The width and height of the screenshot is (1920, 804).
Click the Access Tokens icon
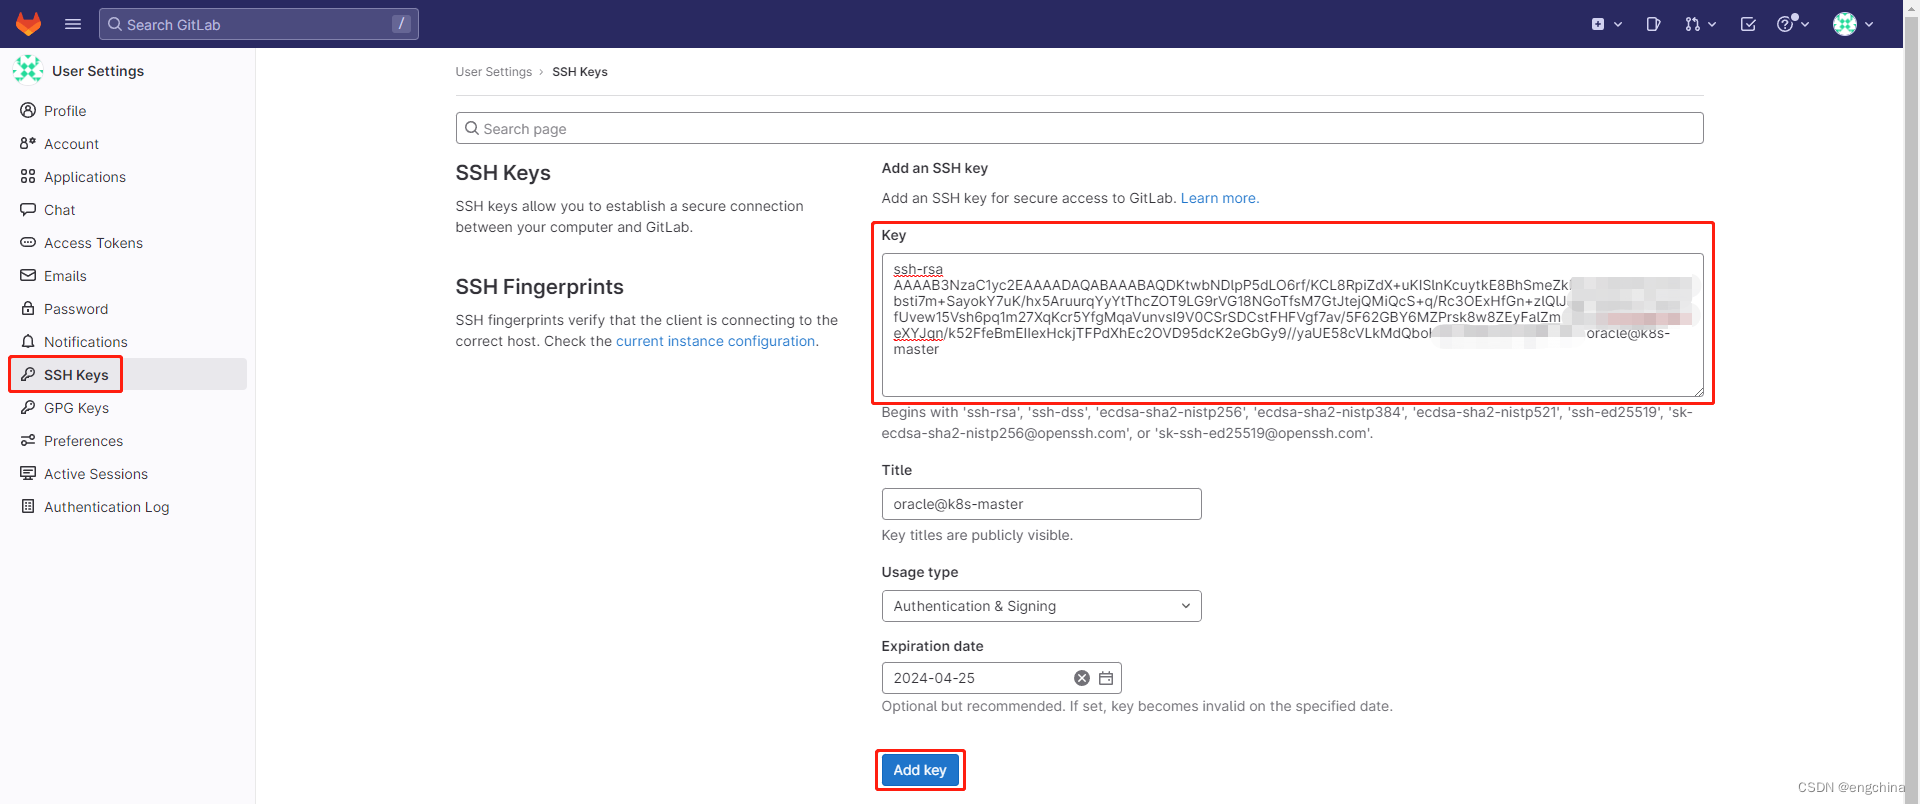point(28,242)
